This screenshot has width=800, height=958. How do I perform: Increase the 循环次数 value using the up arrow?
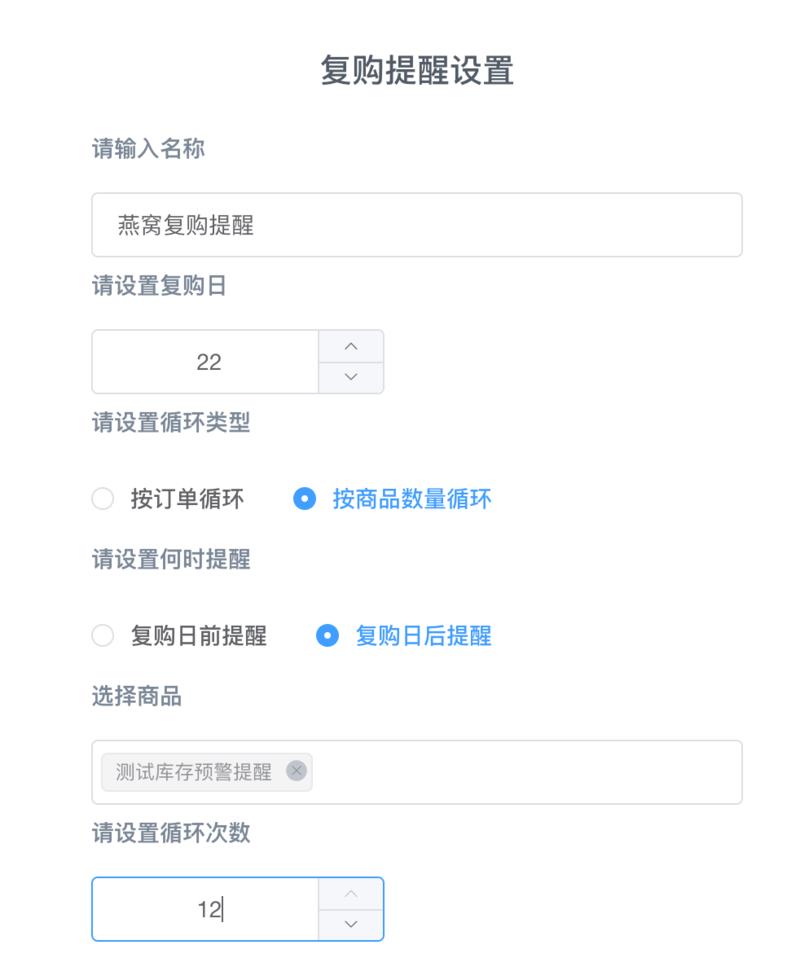click(352, 895)
